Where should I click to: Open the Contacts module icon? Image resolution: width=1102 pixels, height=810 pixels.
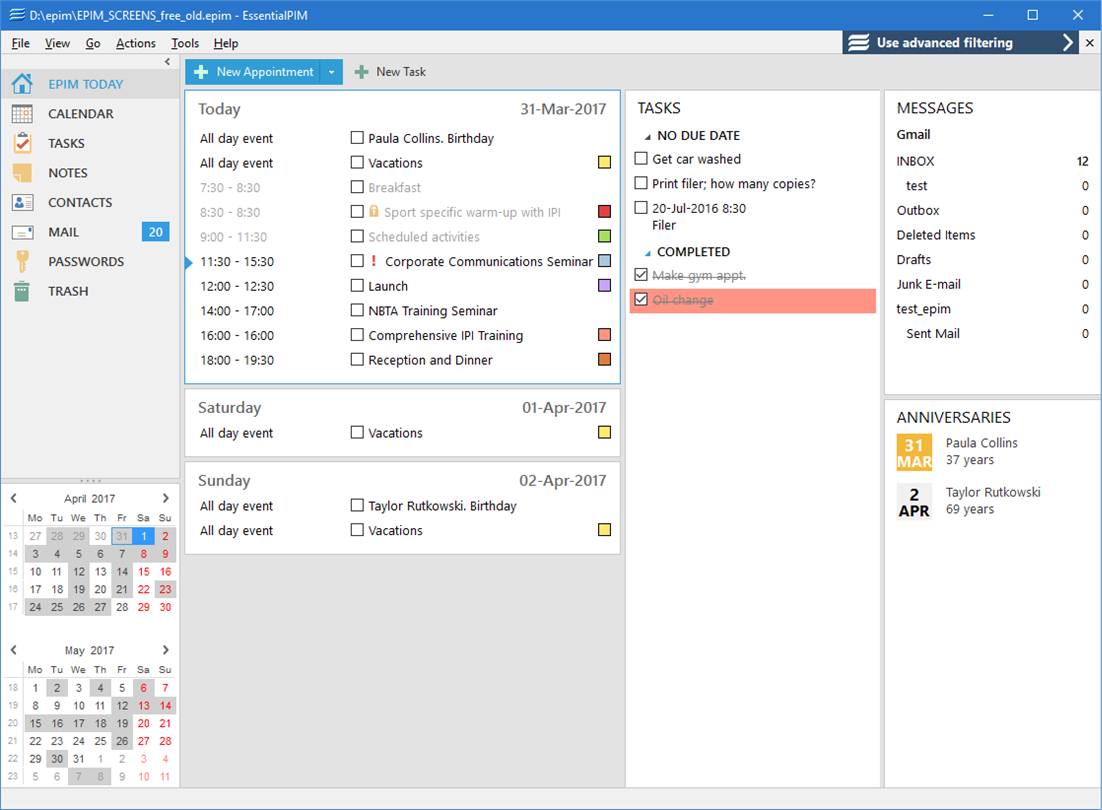tap(22, 202)
